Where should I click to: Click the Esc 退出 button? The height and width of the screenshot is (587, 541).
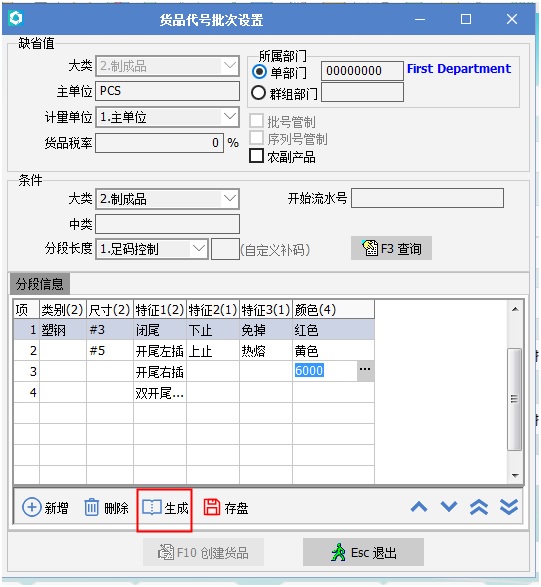pyautogui.click(x=363, y=552)
